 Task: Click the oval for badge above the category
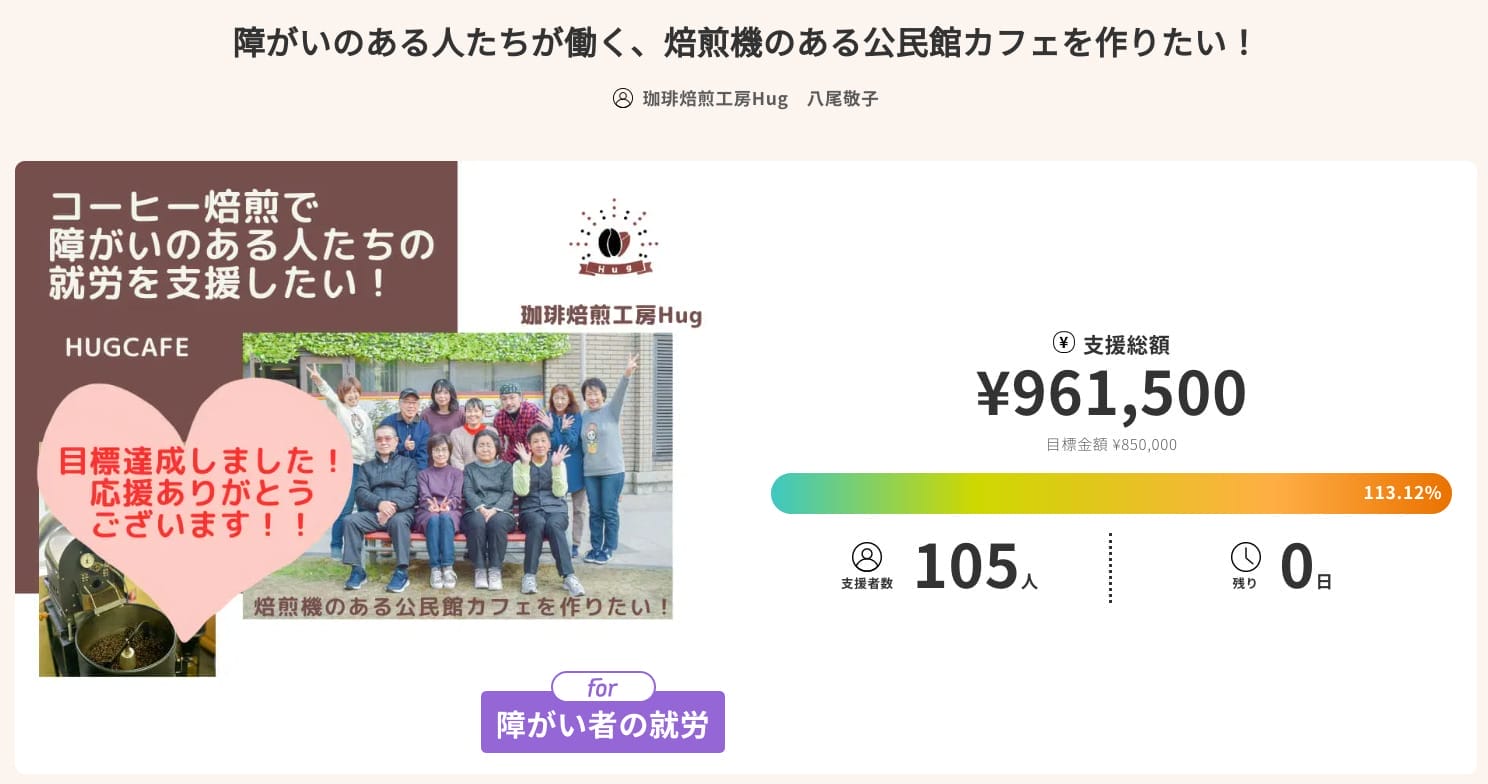point(602,687)
